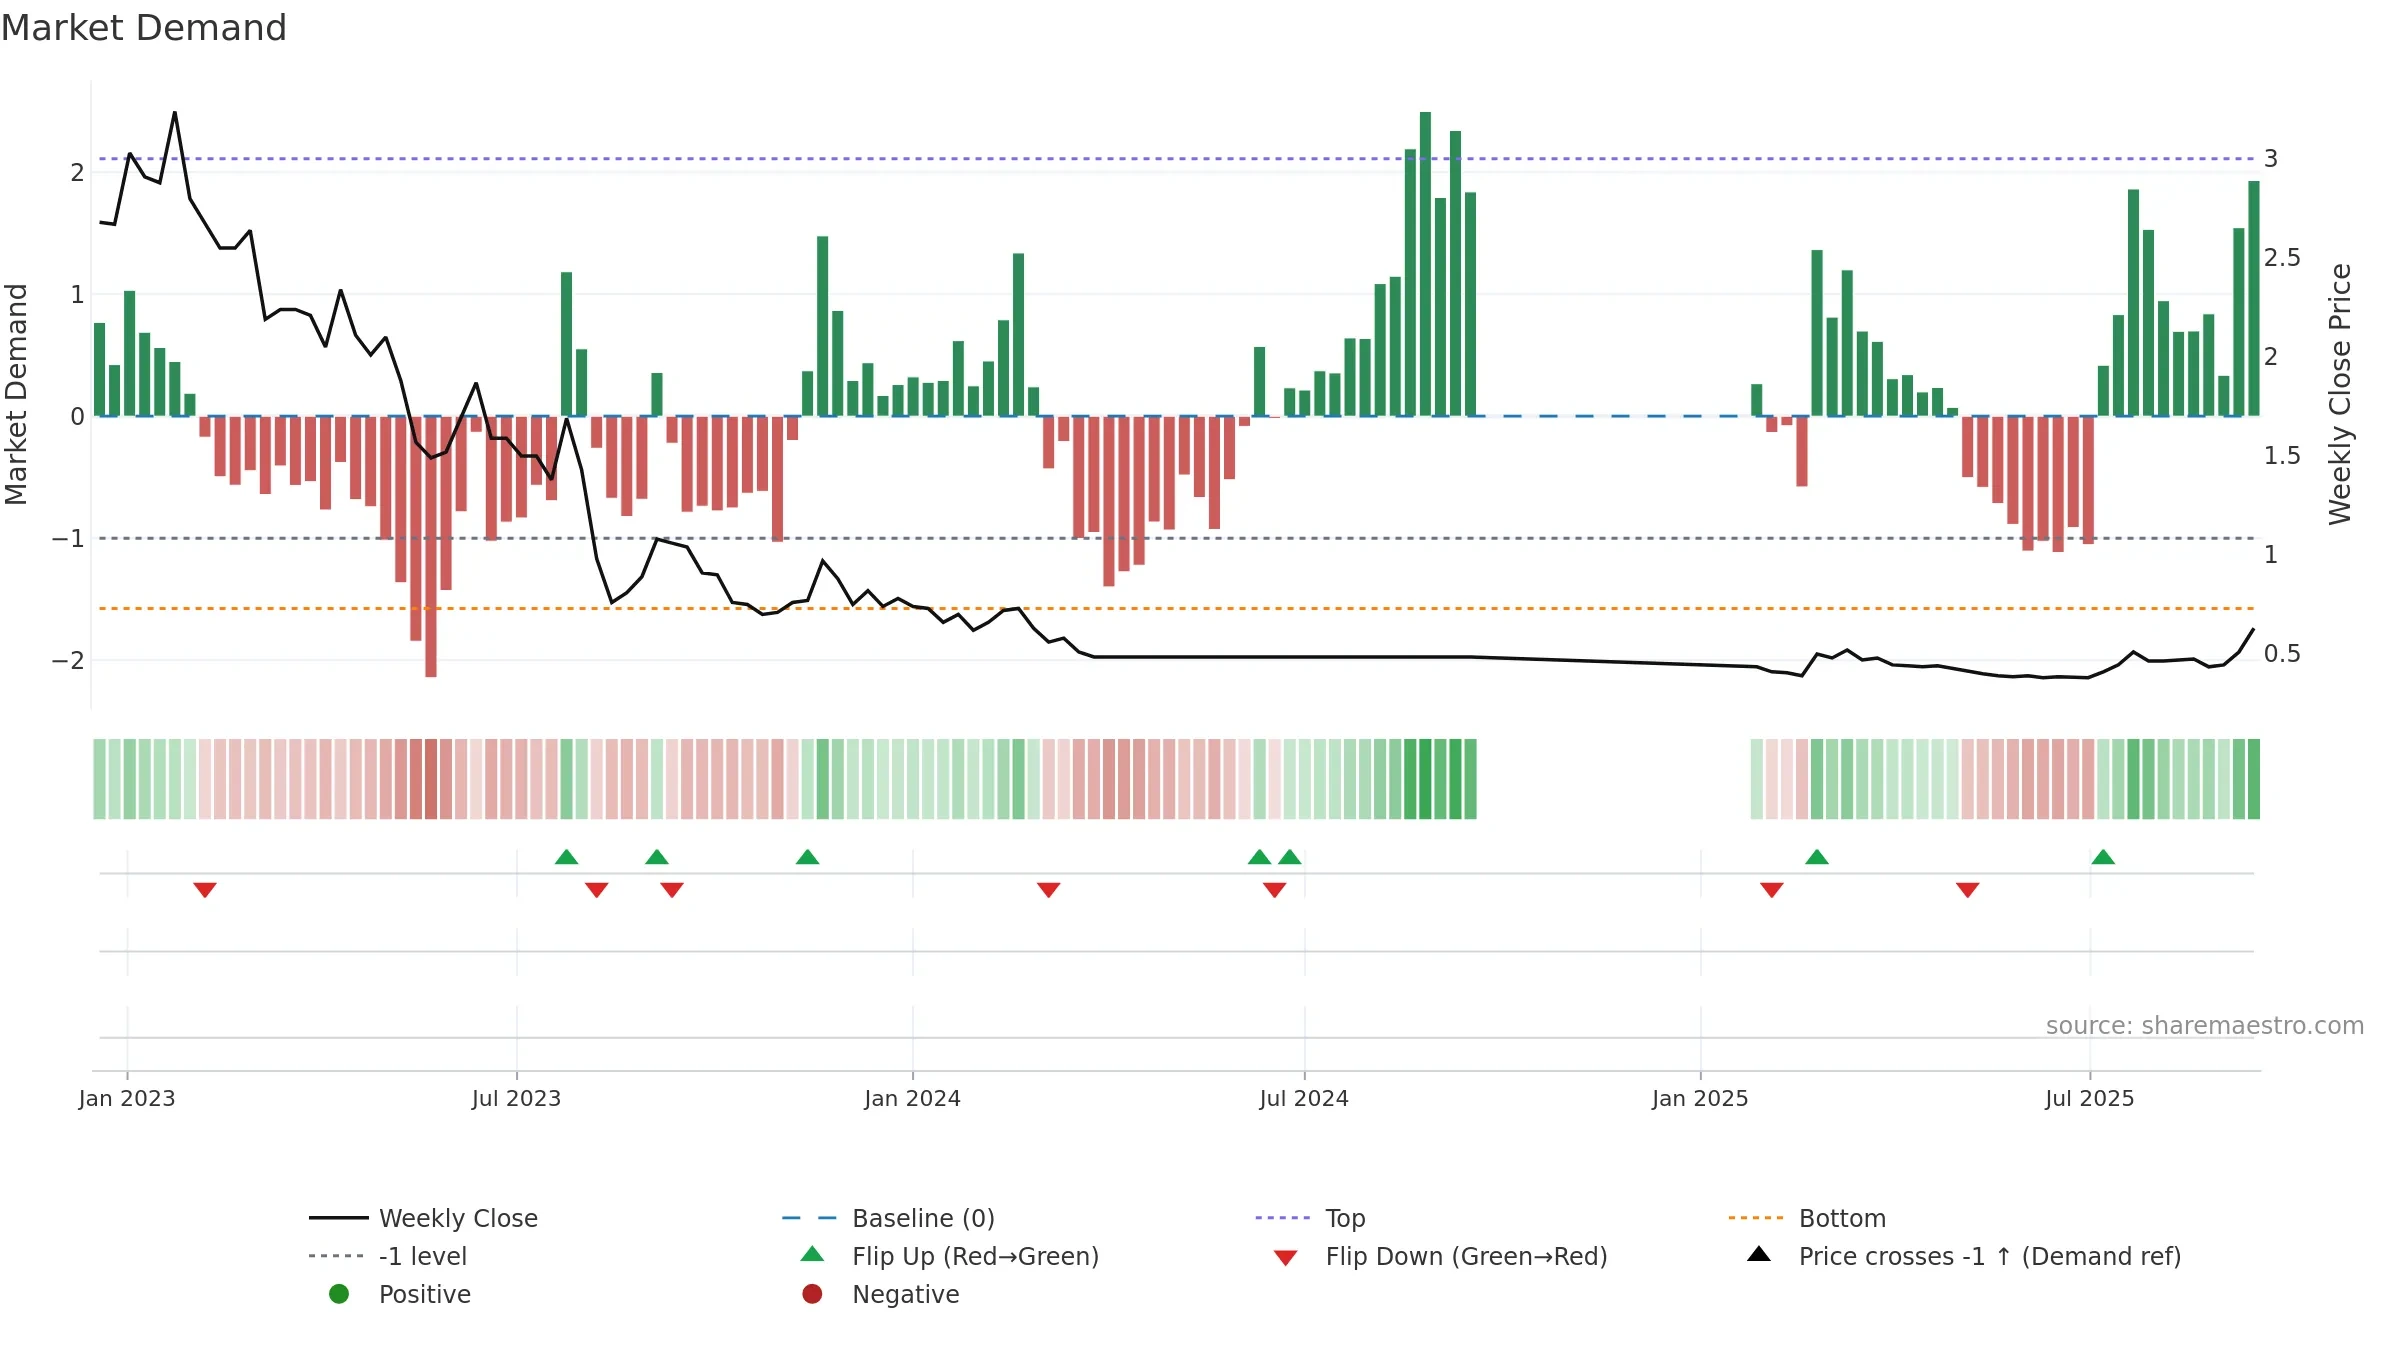2400x1350 pixels.
Task: Click the red flip-down marker just before Jul 2024
Action: click(x=1274, y=890)
